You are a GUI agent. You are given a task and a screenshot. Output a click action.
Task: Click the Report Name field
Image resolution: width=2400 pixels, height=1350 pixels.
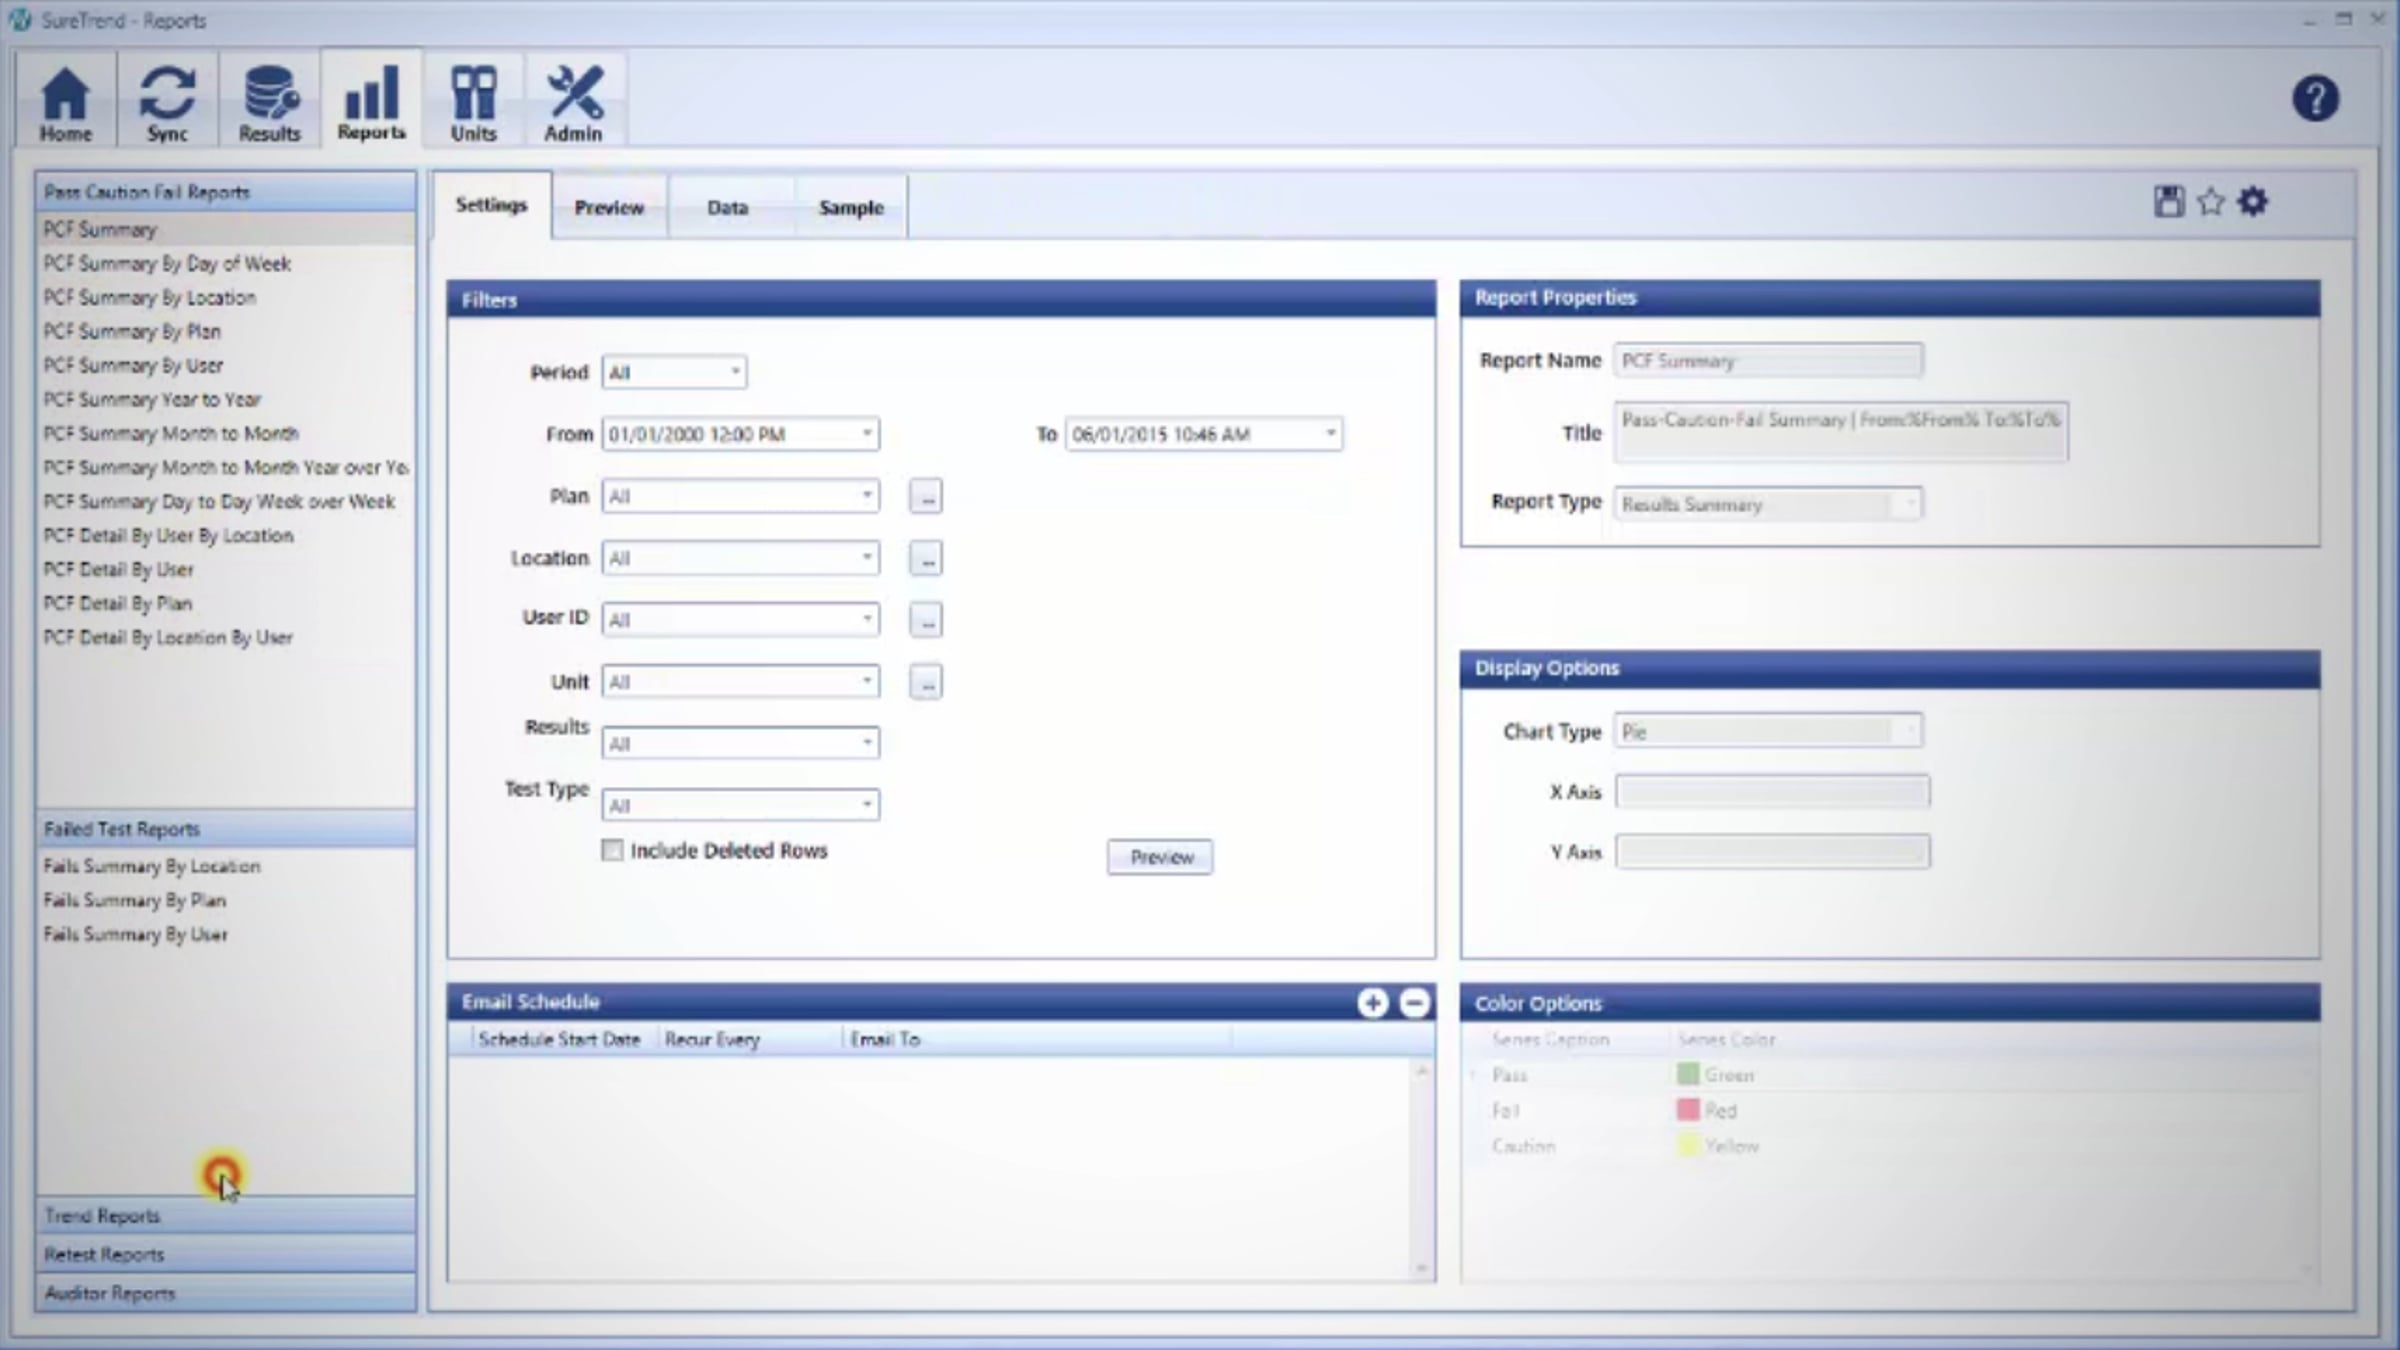[1768, 360]
